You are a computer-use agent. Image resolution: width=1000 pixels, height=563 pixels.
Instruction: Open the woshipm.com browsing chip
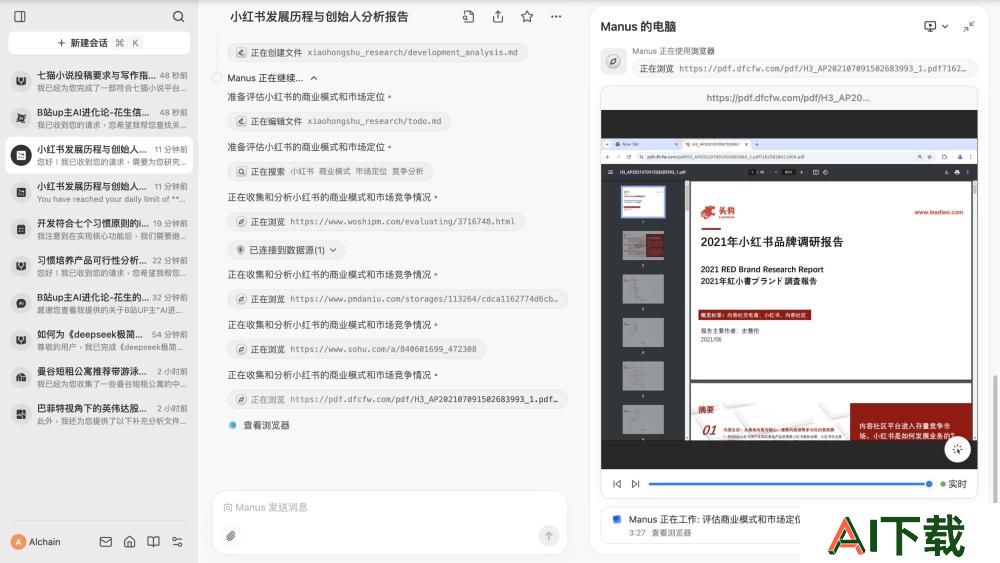pyautogui.click(x=376, y=222)
